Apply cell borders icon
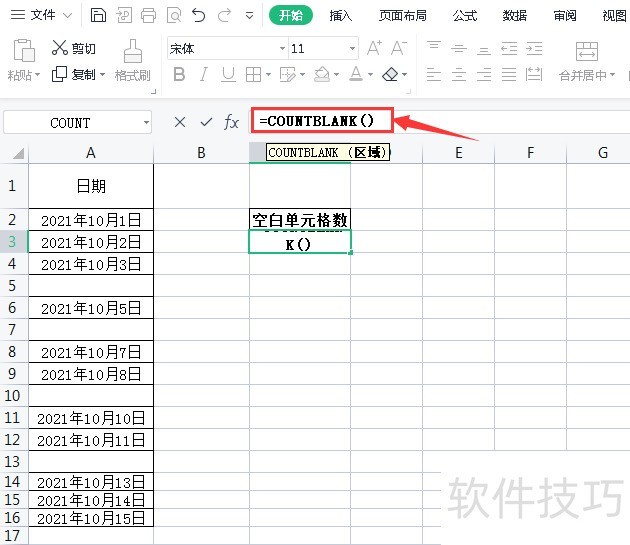630x545 pixels. pyautogui.click(x=253, y=74)
